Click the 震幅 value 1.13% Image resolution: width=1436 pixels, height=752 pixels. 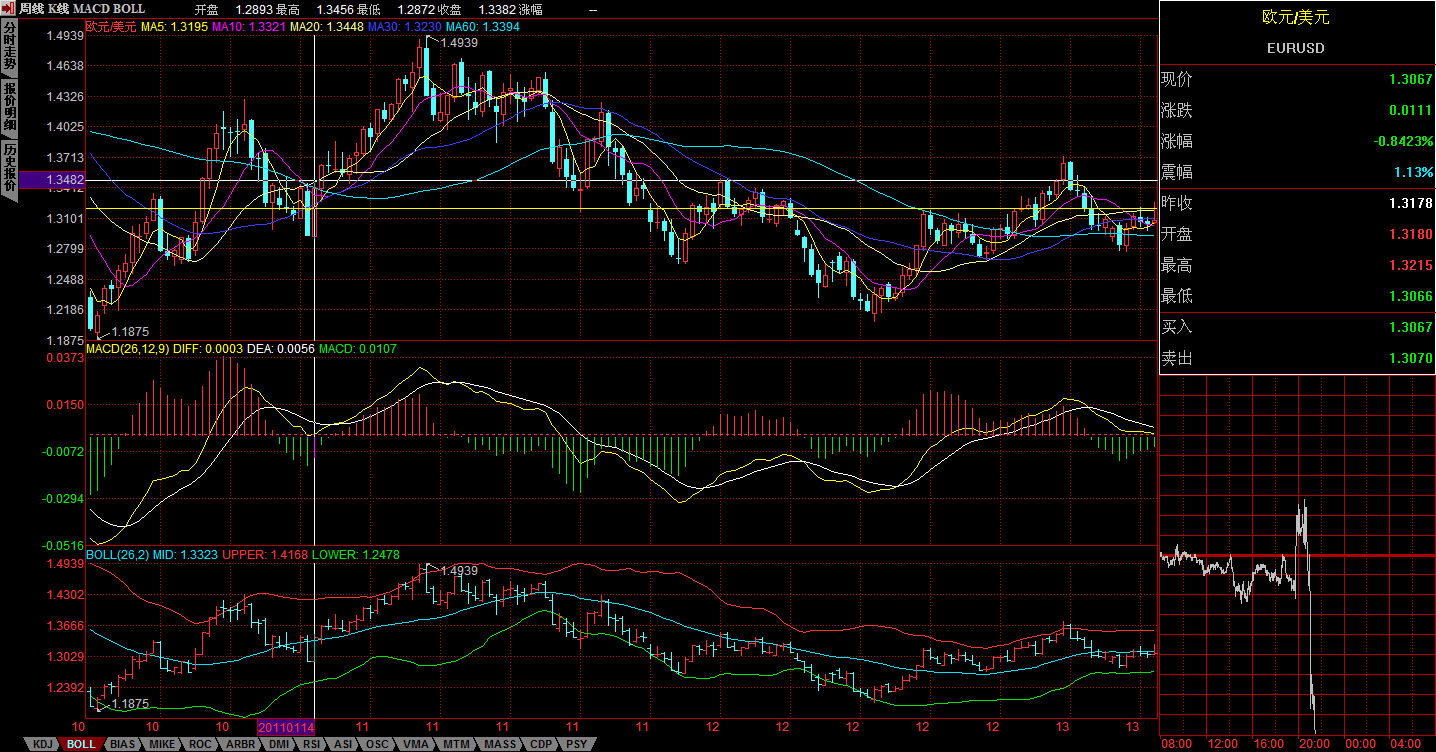coord(1414,173)
